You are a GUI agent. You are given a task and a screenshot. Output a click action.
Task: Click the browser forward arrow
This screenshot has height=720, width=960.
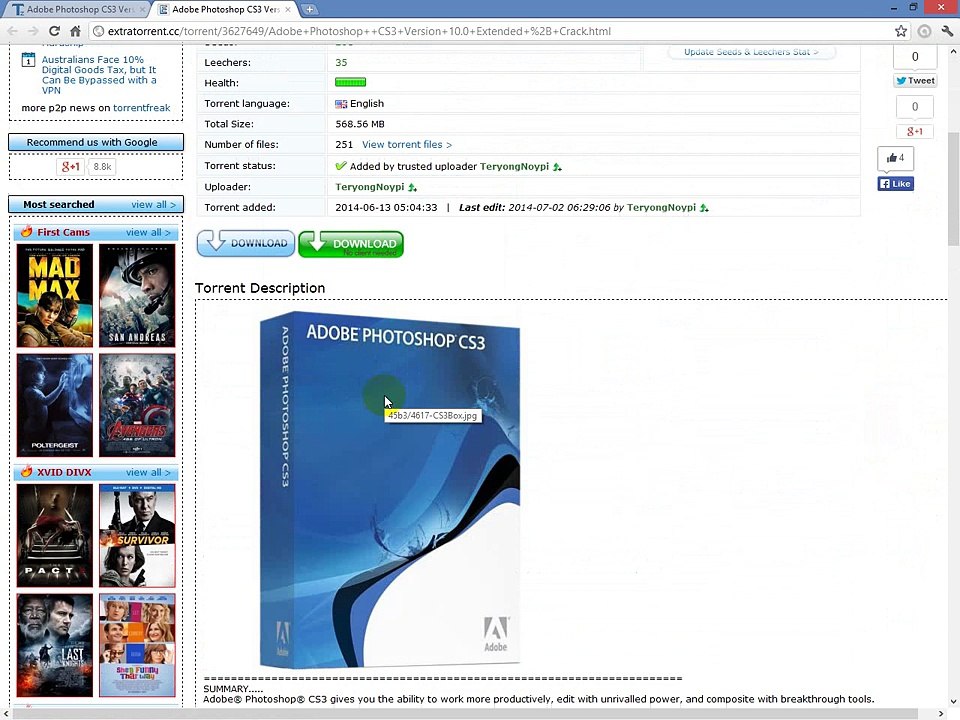coord(33,31)
